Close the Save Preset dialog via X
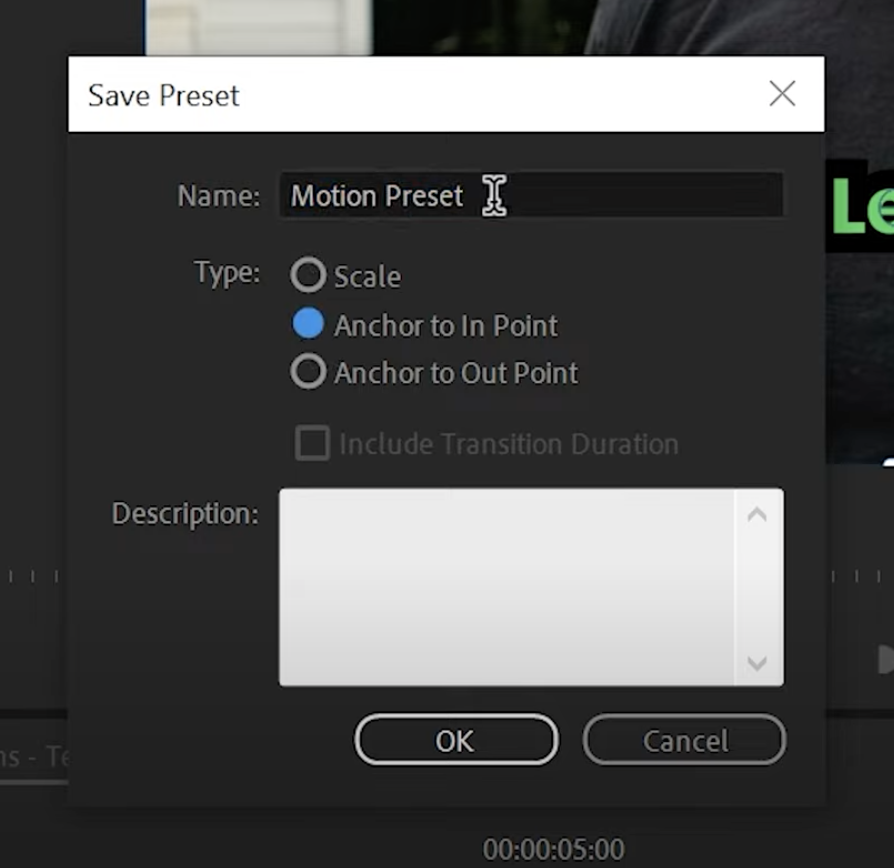This screenshot has height=868, width=894. pyautogui.click(x=782, y=93)
